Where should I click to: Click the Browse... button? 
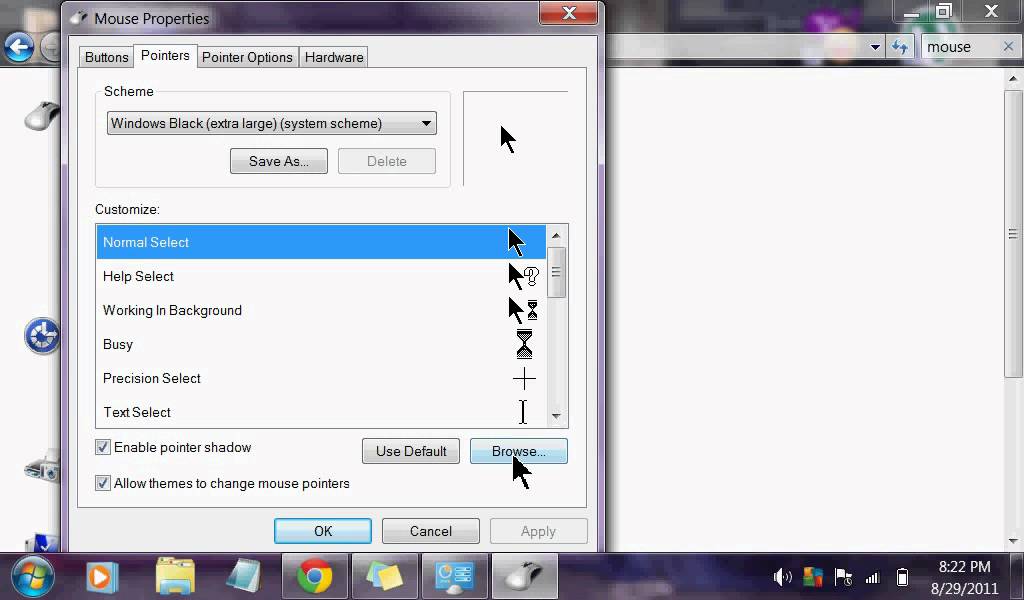pyautogui.click(x=519, y=451)
